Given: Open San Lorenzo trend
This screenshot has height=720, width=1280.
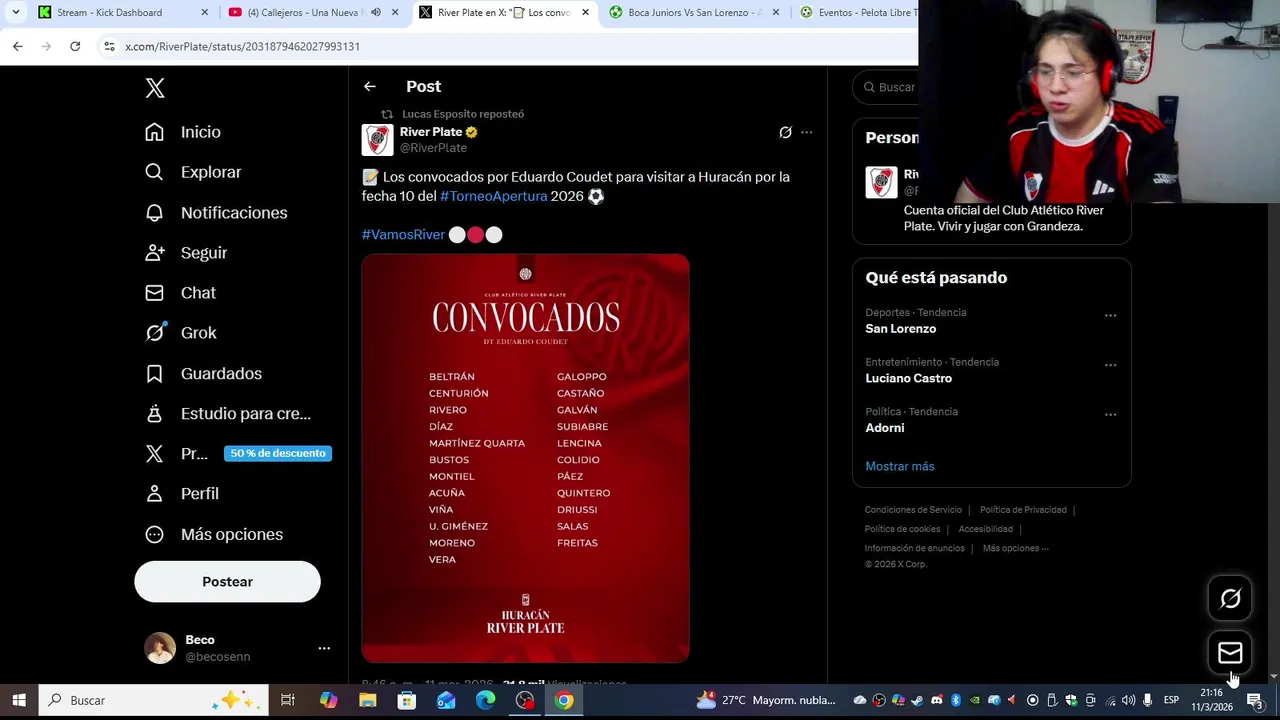Looking at the screenshot, I should click(x=900, y=329).
